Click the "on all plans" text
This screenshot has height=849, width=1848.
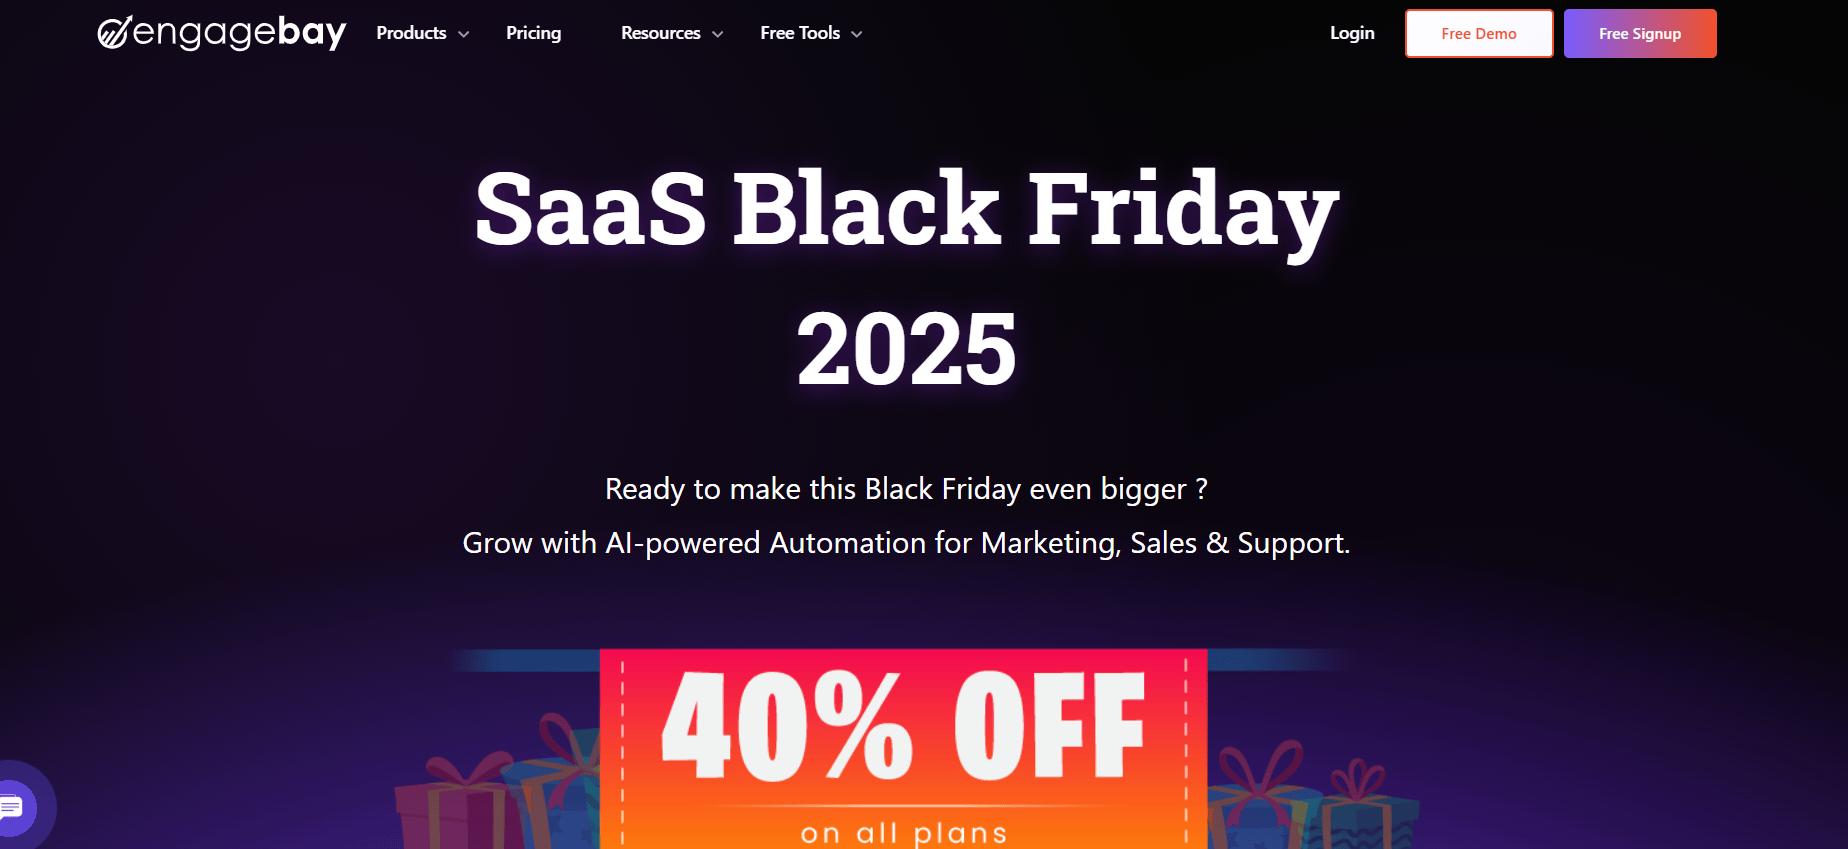(903, 832)
